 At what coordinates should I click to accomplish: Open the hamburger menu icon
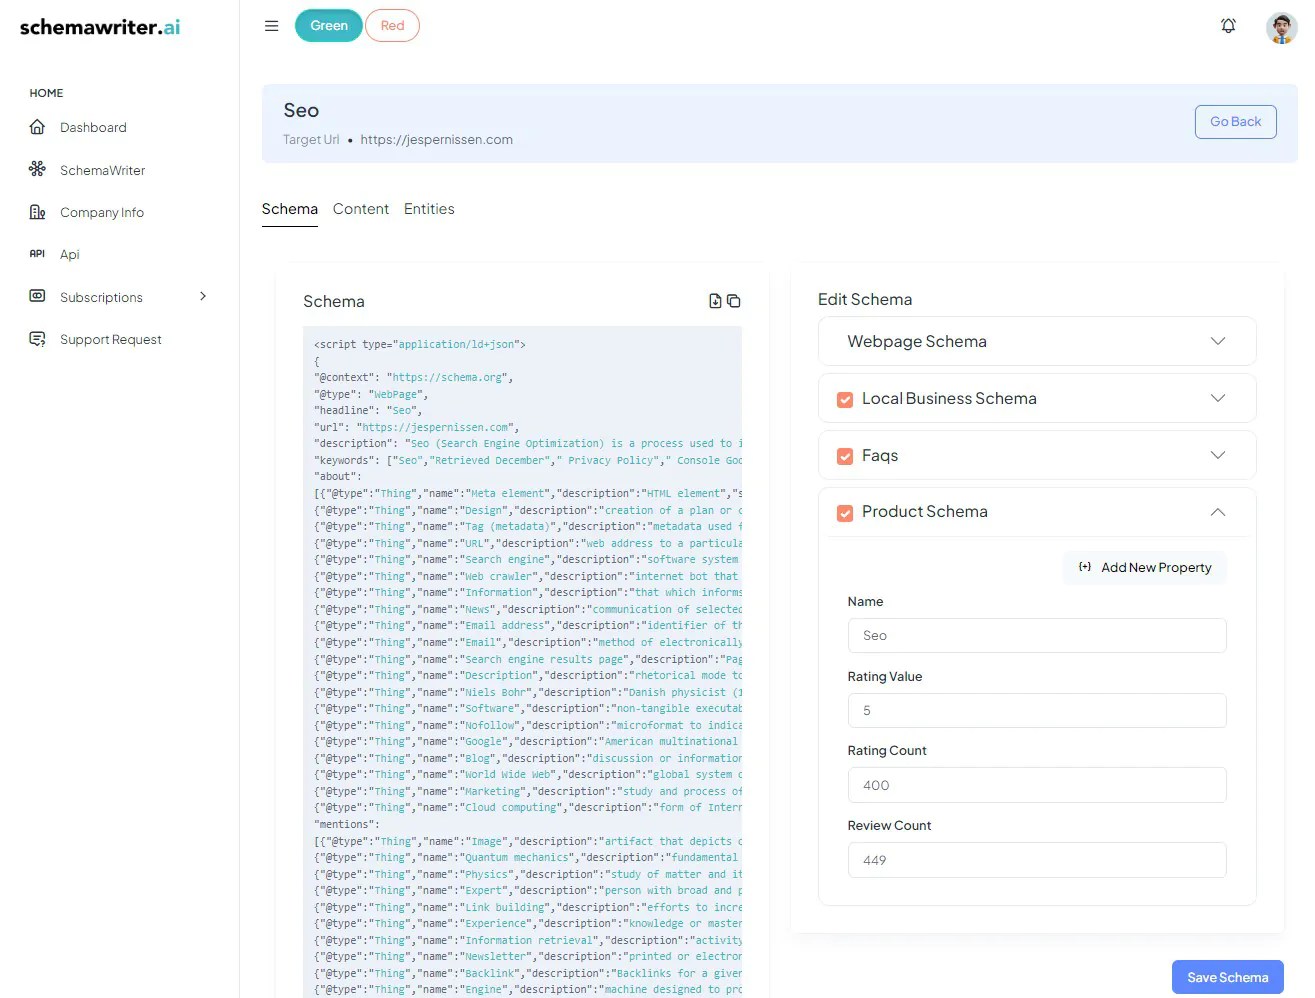click(x=271, y=26)
